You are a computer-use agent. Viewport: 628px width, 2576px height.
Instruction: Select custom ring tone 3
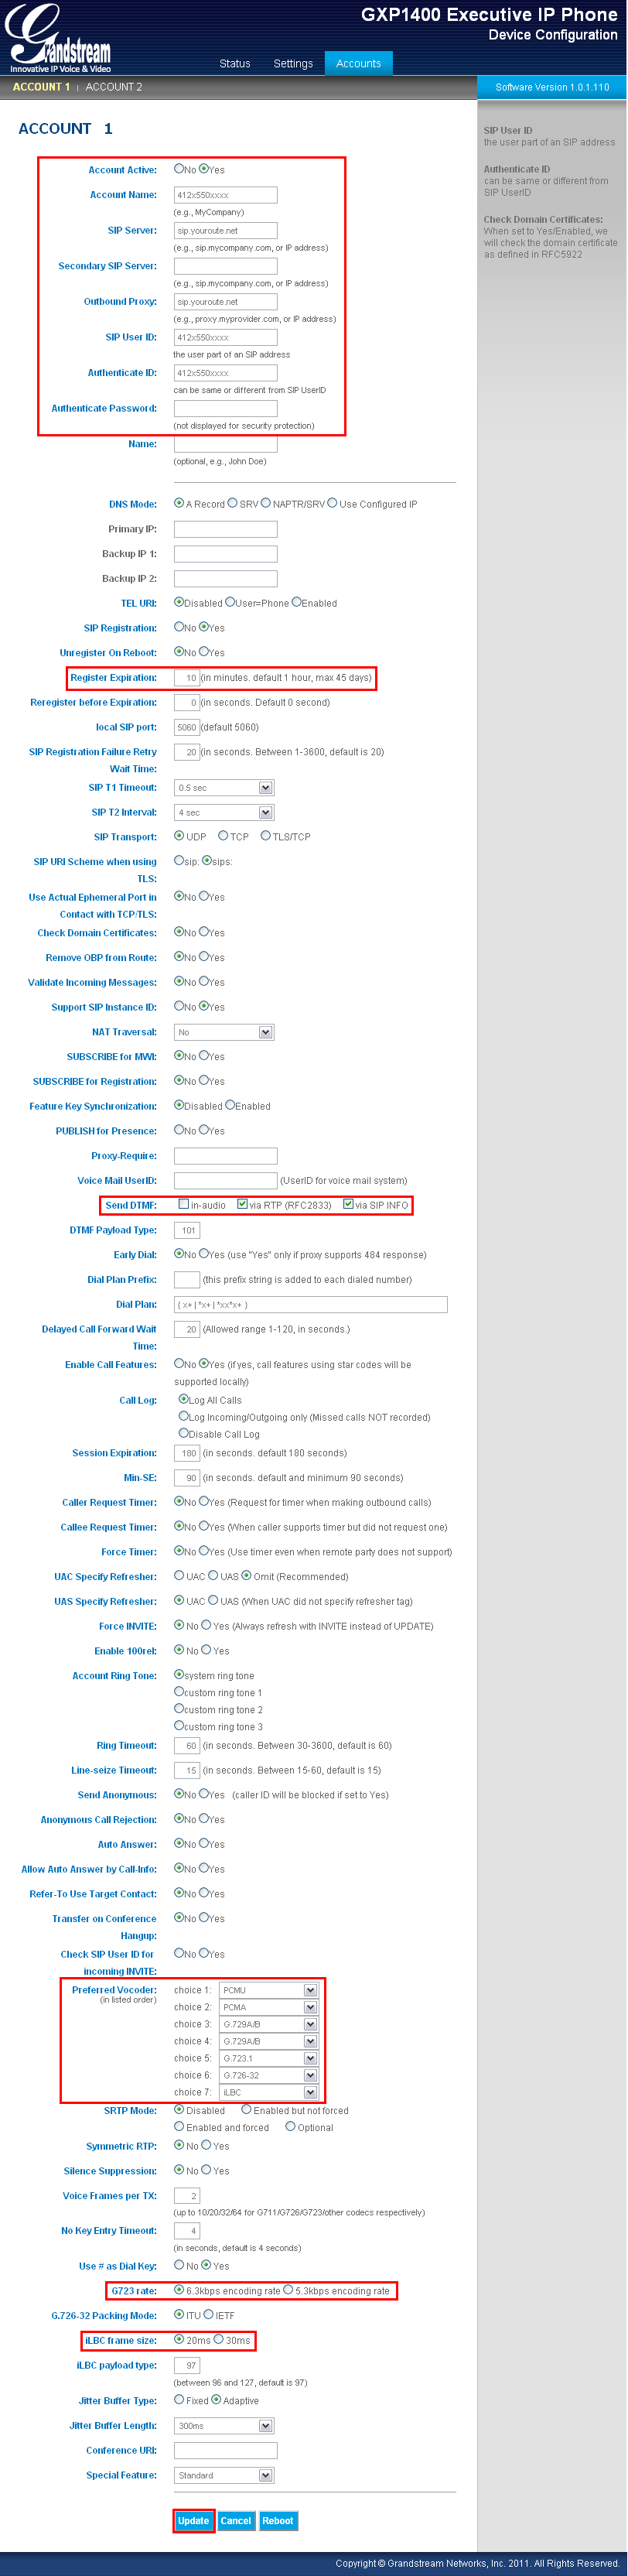[x=179, y=1726]
